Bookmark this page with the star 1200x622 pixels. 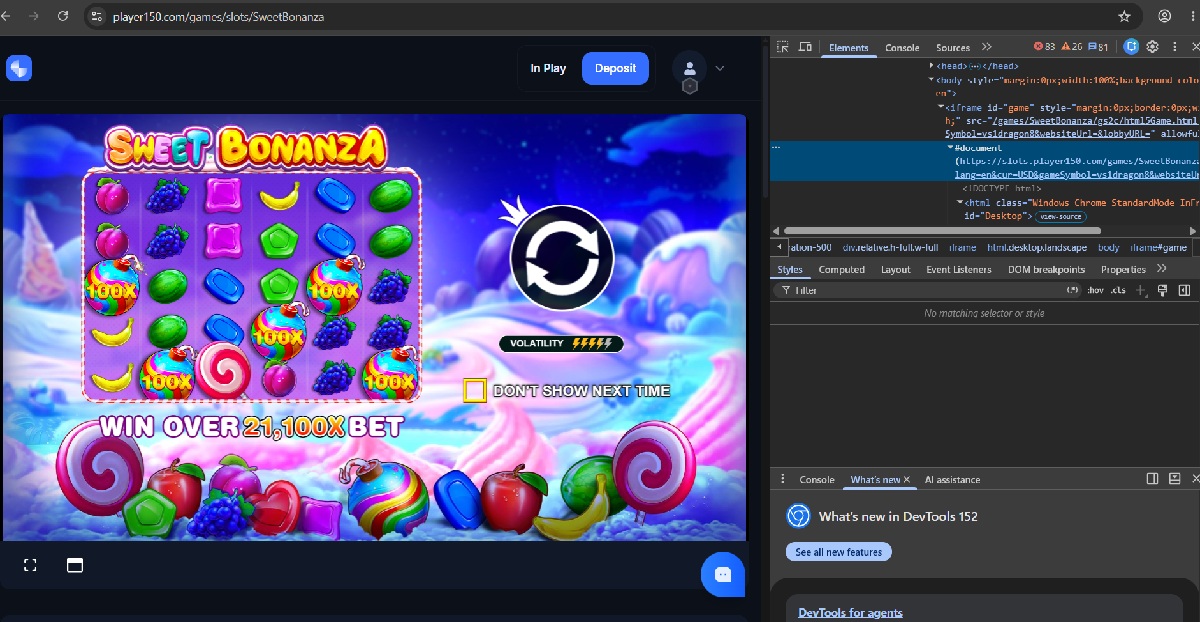click(1124, 16)
